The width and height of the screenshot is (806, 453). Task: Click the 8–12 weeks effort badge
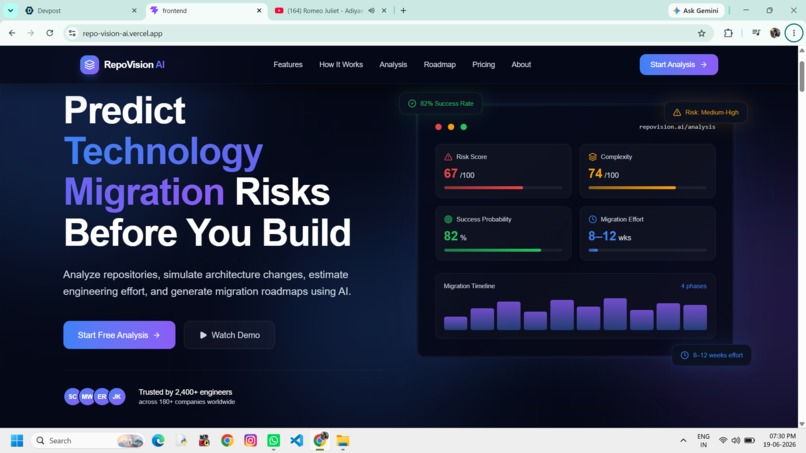point(711,355)
